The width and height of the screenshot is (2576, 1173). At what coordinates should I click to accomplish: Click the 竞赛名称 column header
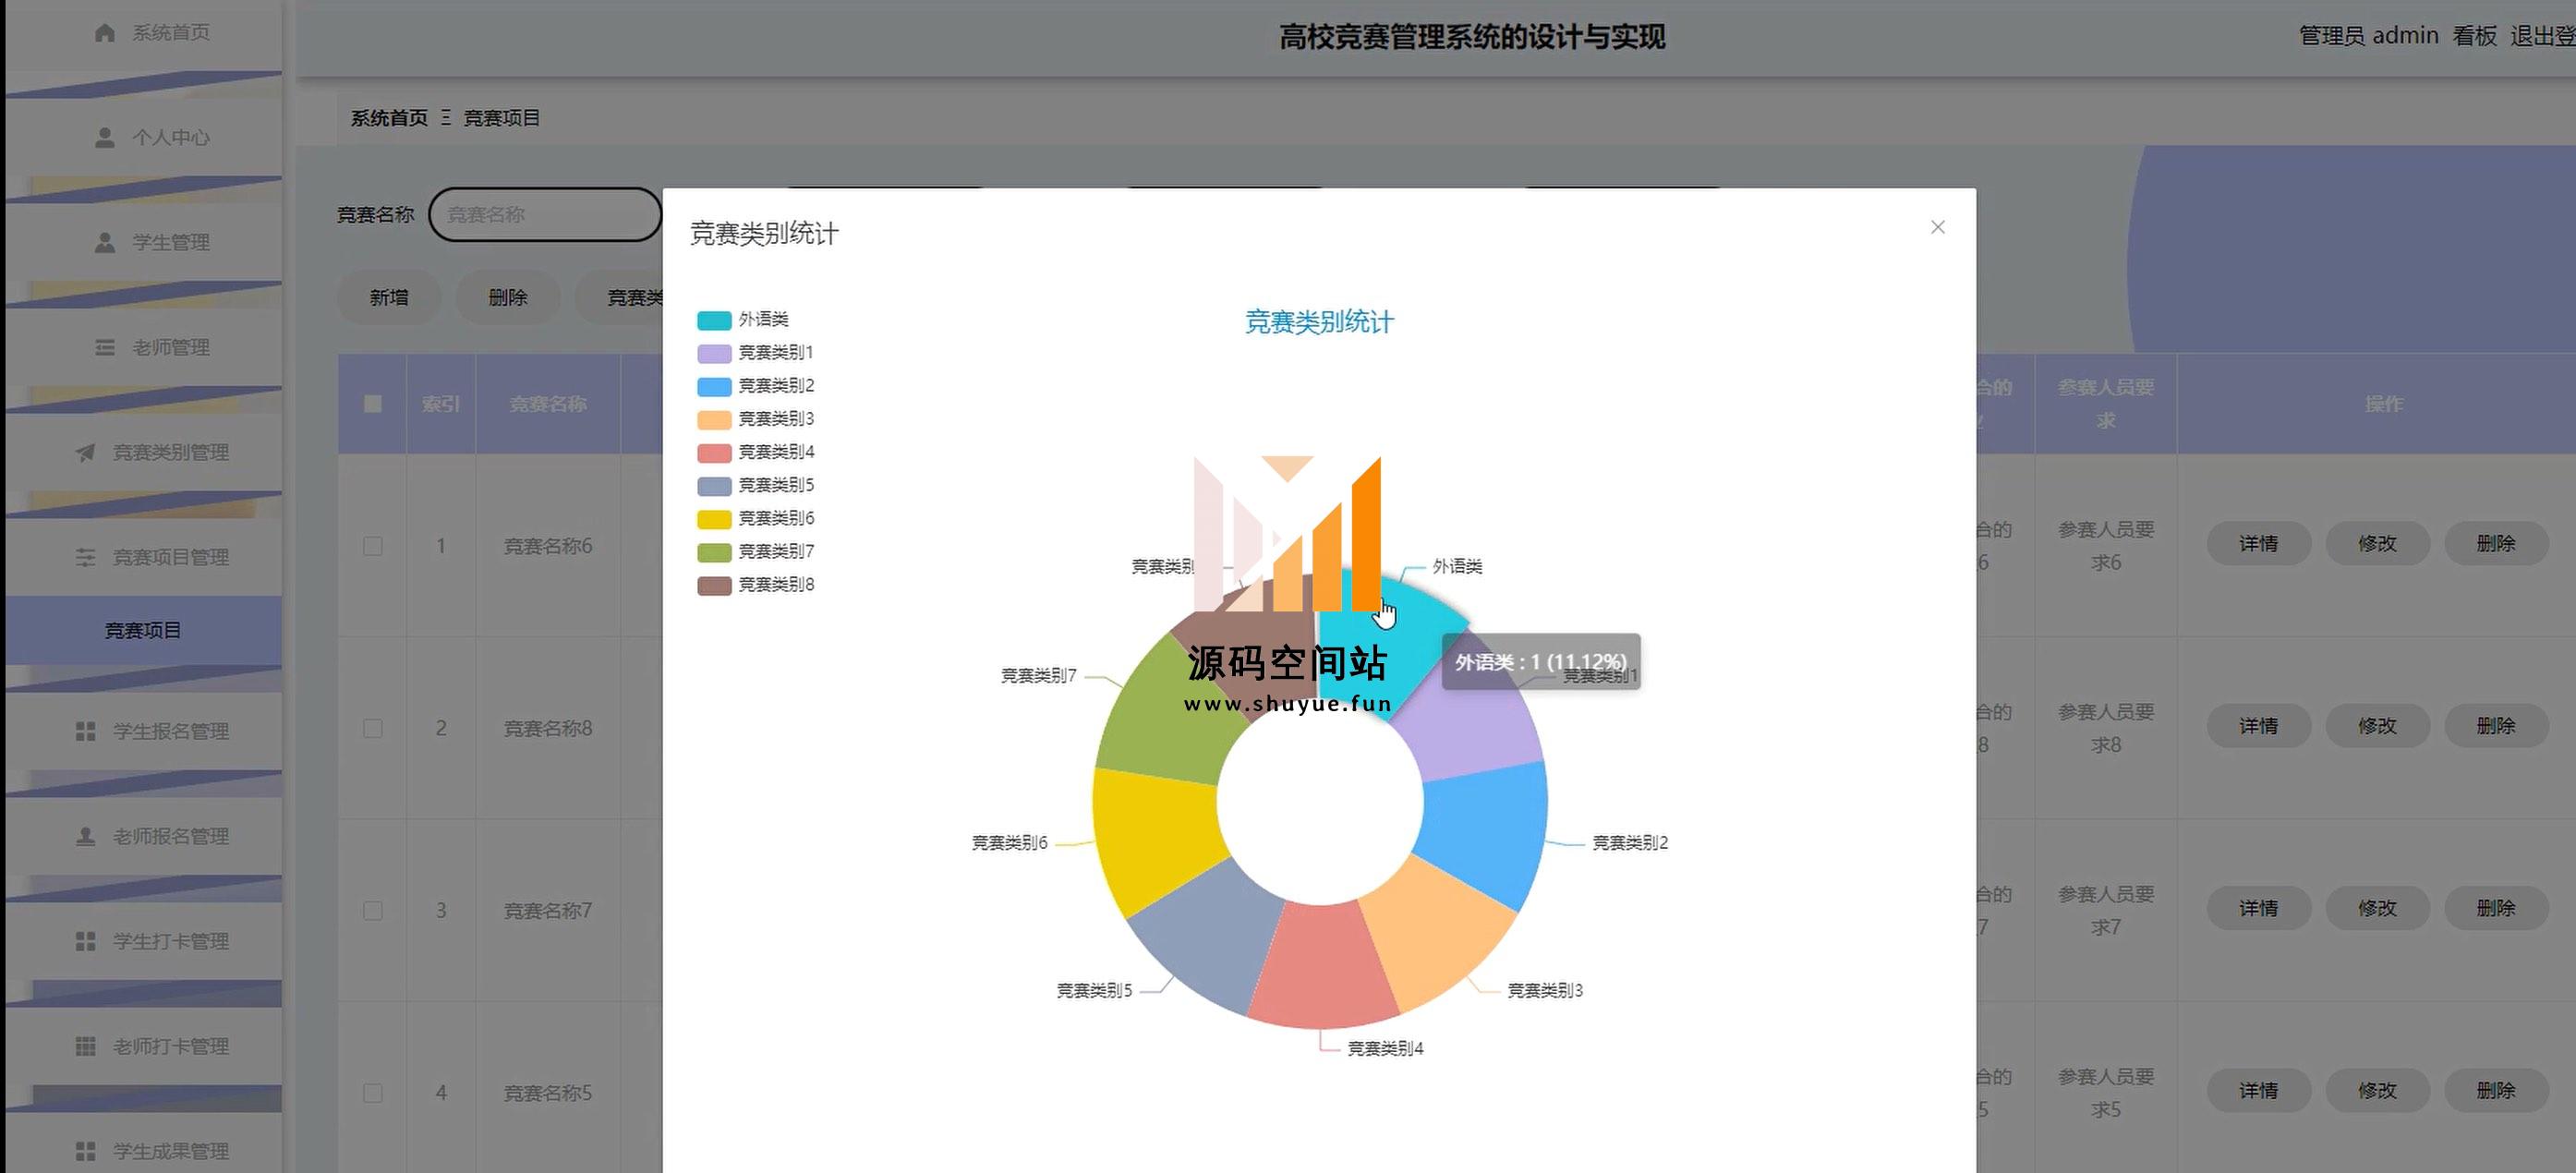[x=548, y=404]
